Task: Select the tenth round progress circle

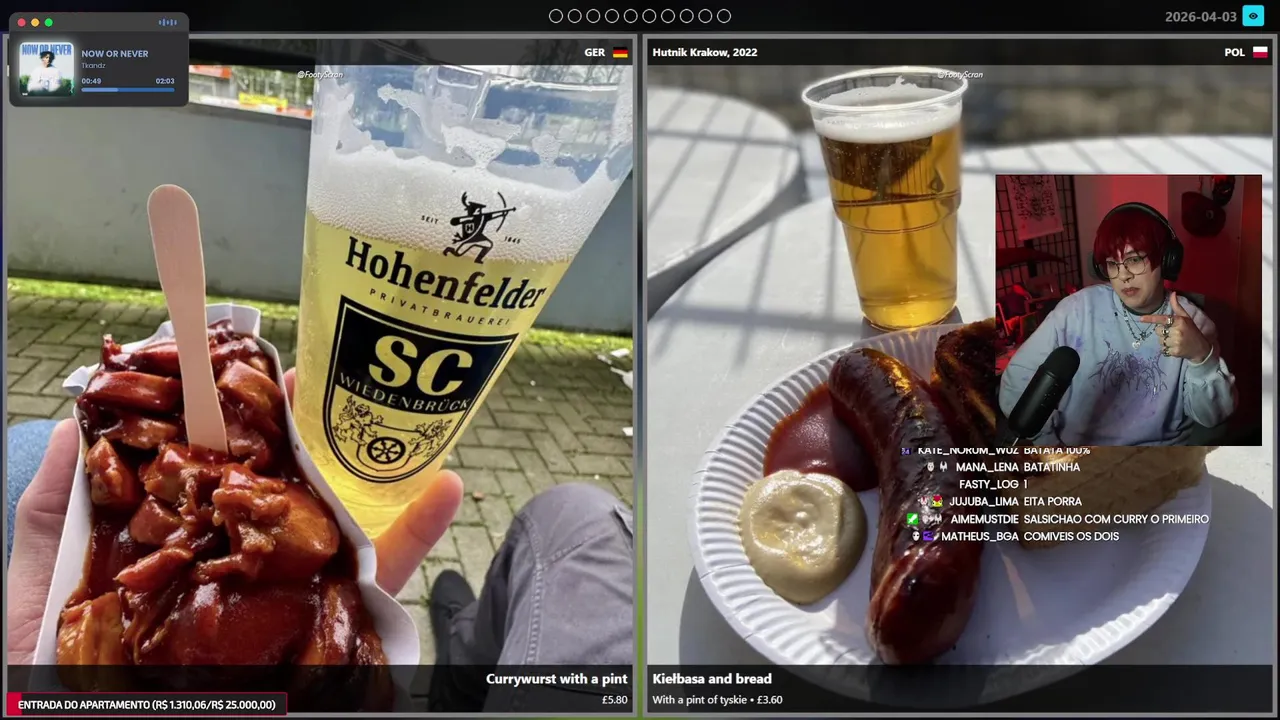Action: coord(724,16)
